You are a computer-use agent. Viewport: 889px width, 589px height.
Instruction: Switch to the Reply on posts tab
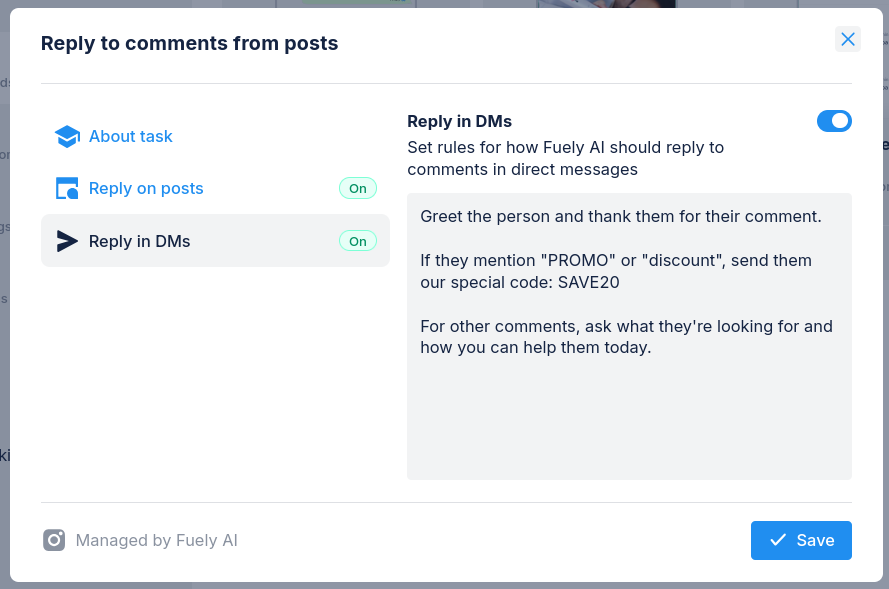coord(146,188)
